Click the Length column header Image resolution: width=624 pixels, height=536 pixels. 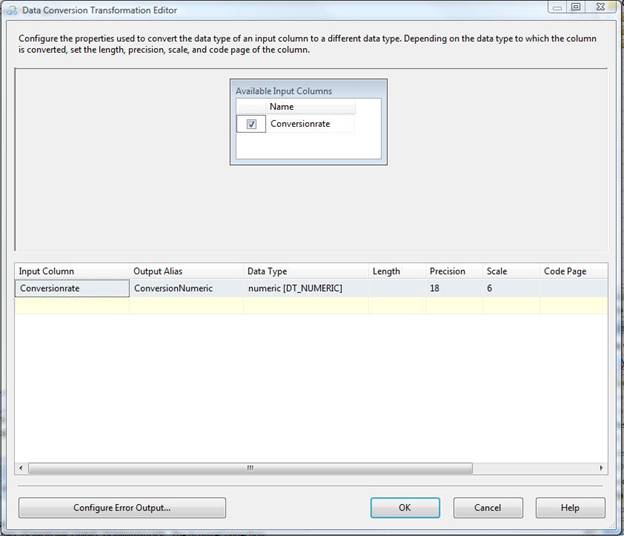(397, 271)
